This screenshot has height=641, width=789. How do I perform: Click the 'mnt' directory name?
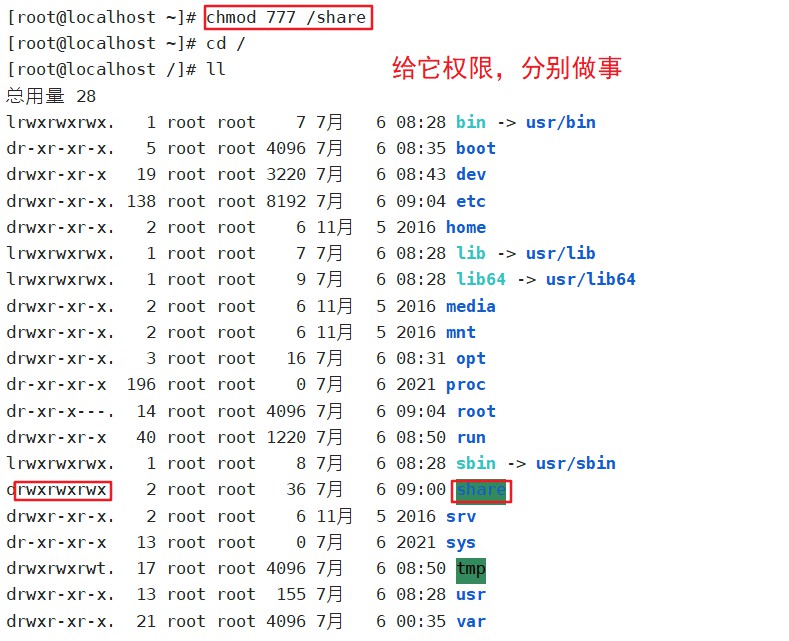tap(460, 333)
